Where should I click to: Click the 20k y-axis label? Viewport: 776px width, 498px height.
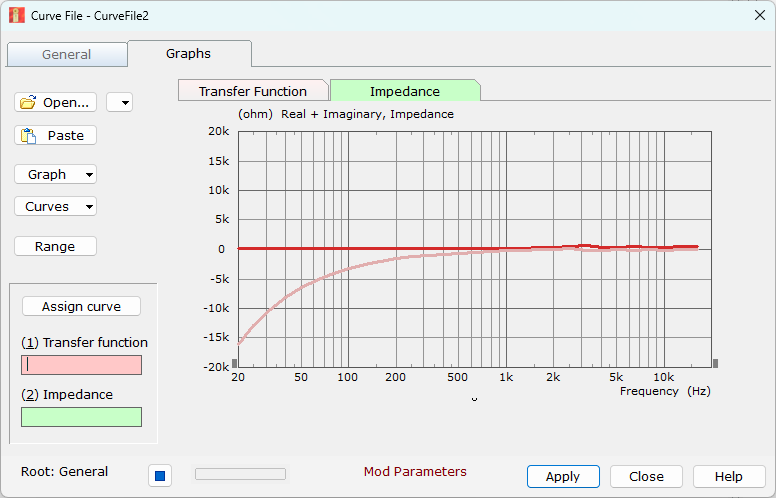click(219, 131)
